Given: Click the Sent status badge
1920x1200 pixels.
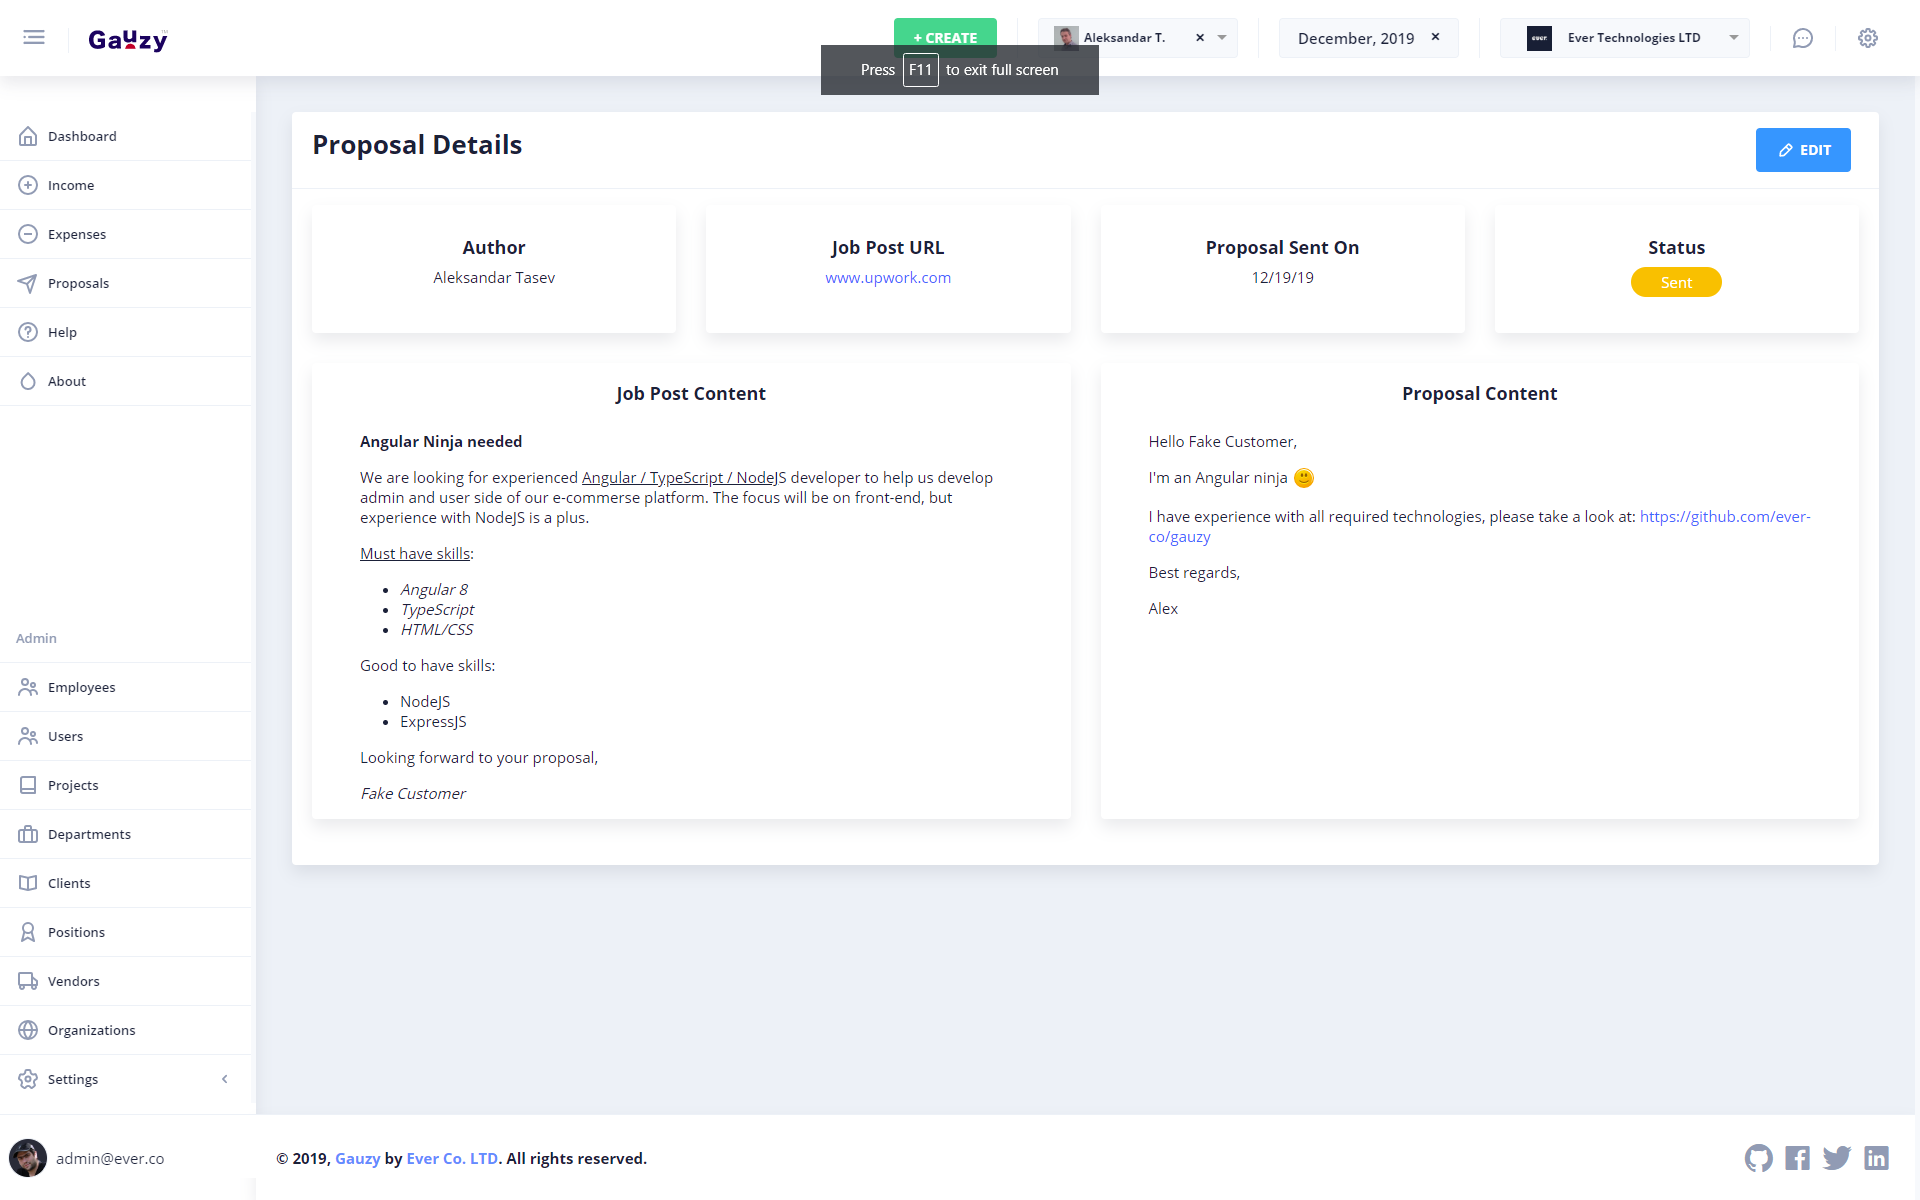Looking at the screenshot, I should (x=1676, y=282).
